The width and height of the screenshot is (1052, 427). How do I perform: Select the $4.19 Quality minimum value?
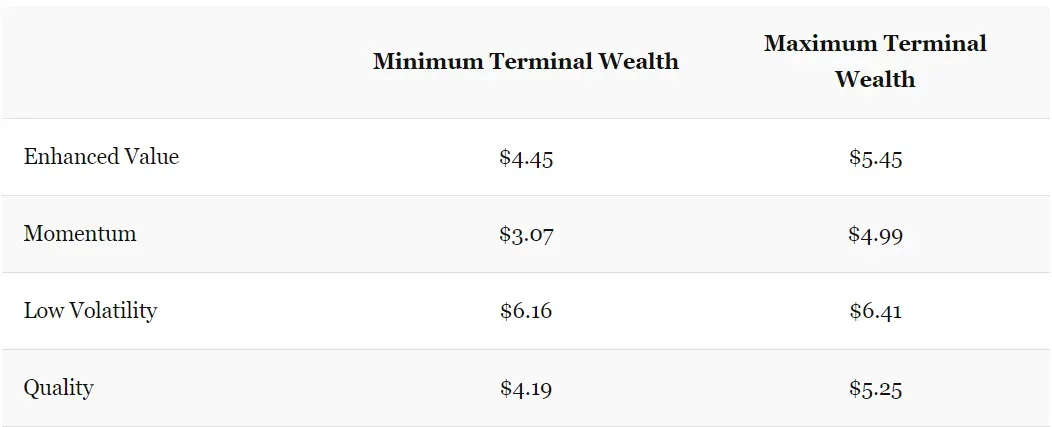coord(526,389)
